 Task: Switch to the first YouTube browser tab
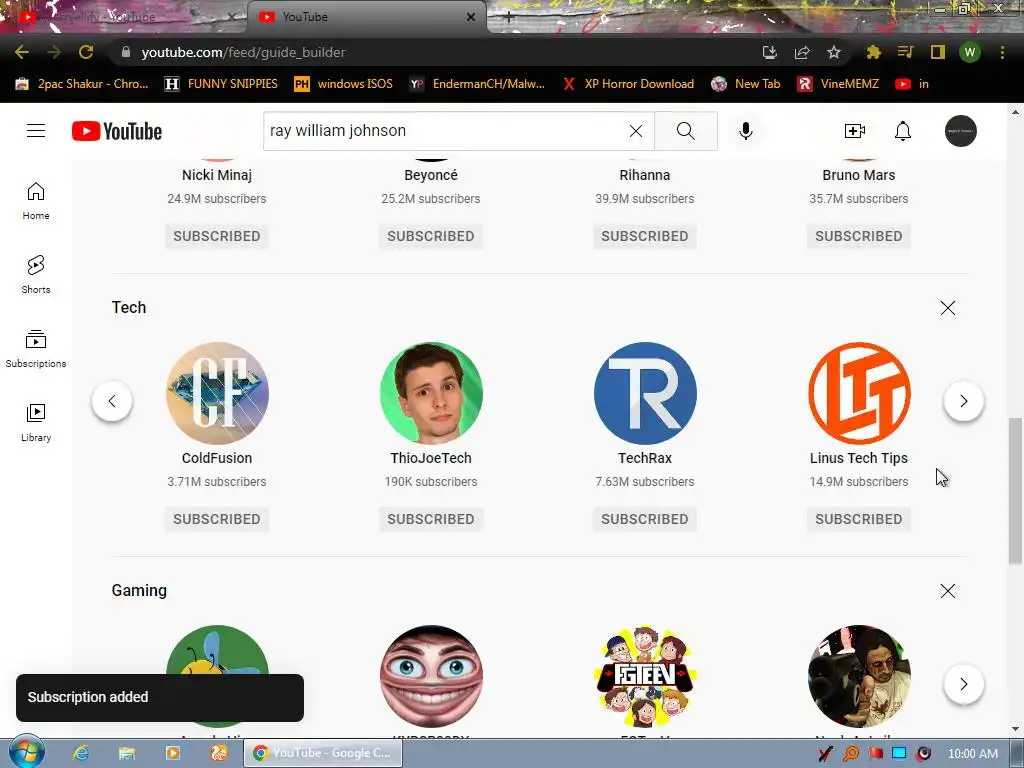[x=124, y=17]
